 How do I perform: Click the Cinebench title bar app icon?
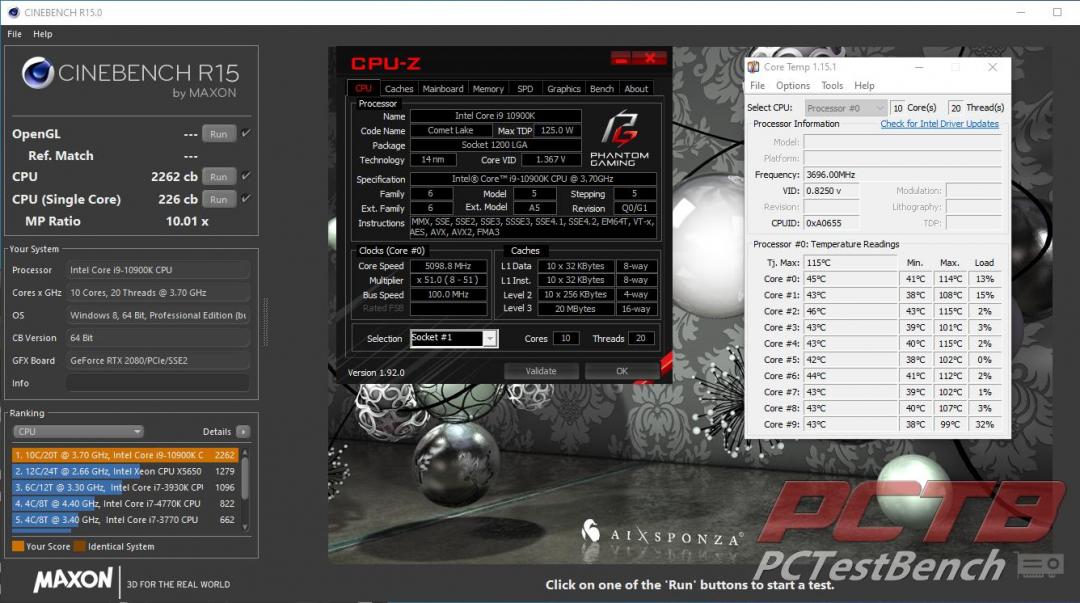10,12
